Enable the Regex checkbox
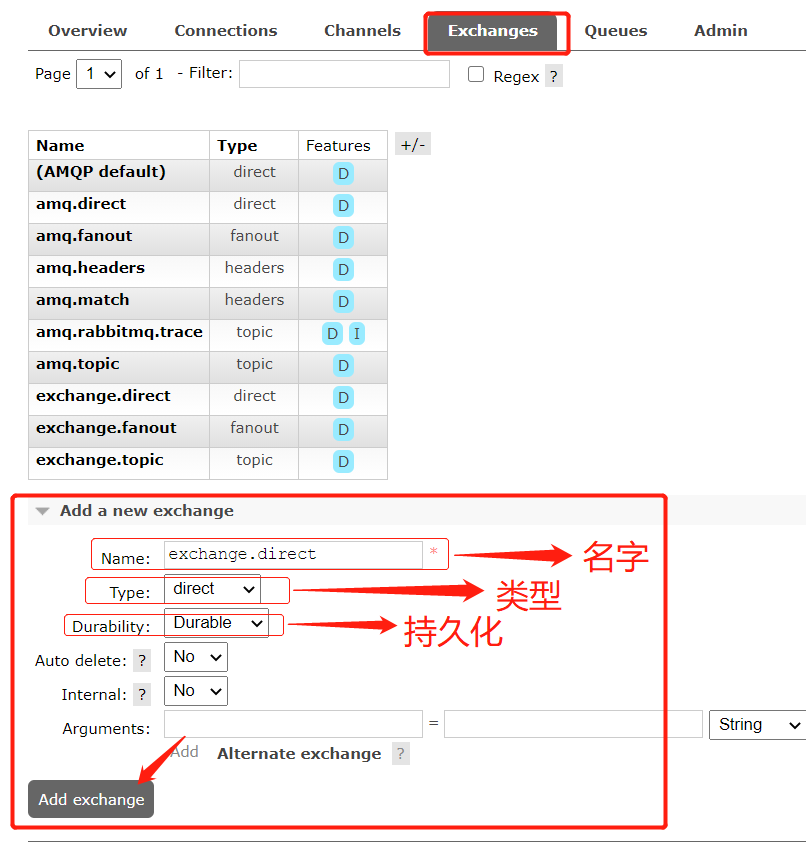The width and height of the screenshot is (806, 844). 476,74
